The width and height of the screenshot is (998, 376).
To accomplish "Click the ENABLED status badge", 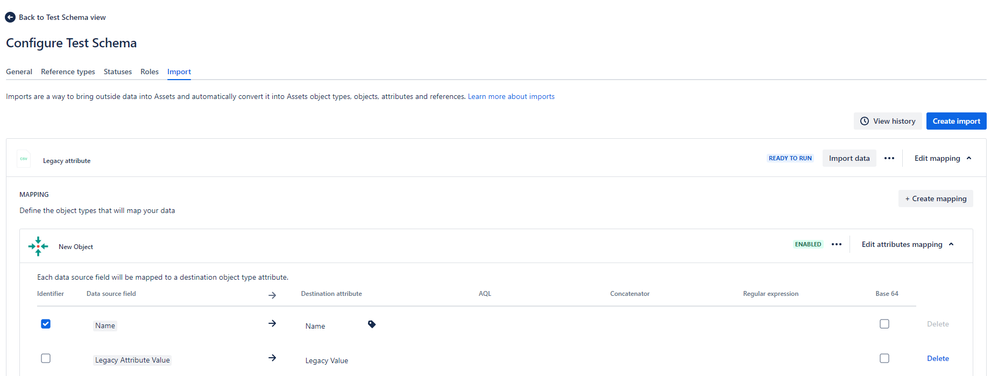I will (808, 244).
